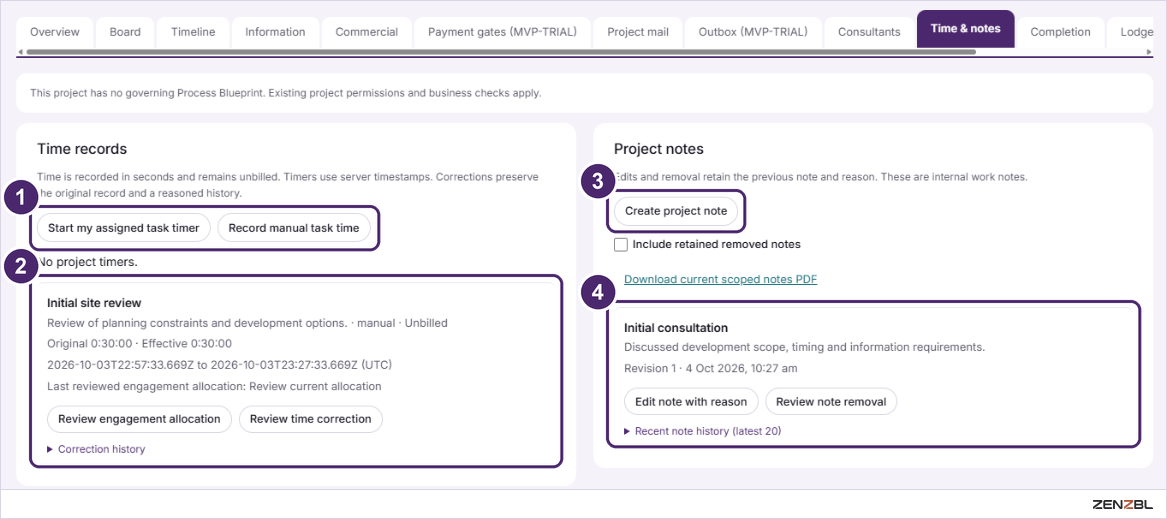Click the Initial consultation note title
This screenshot has height=519, width=1167.
pyautogui.click(x=676, y=328)
